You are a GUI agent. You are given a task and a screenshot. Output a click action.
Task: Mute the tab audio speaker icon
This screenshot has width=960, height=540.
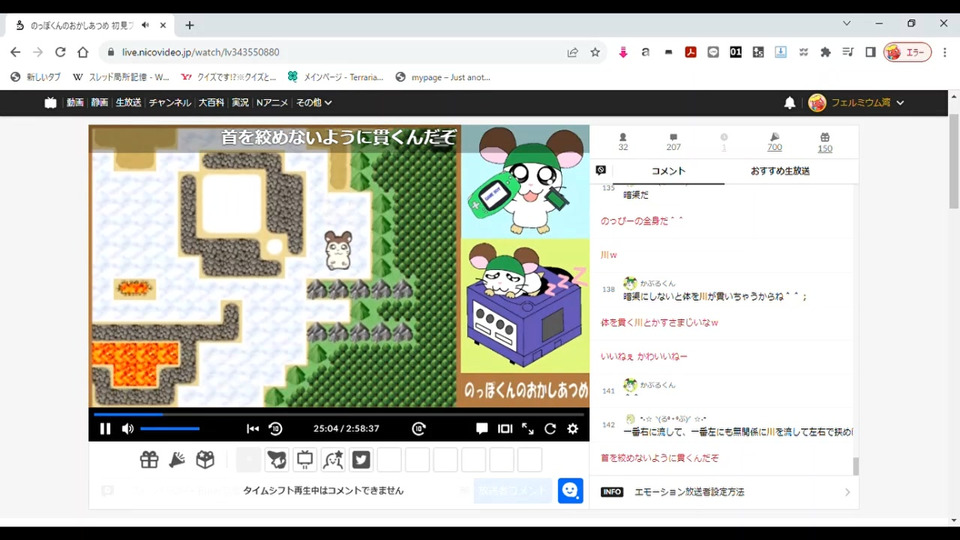(x=145, y=25)
